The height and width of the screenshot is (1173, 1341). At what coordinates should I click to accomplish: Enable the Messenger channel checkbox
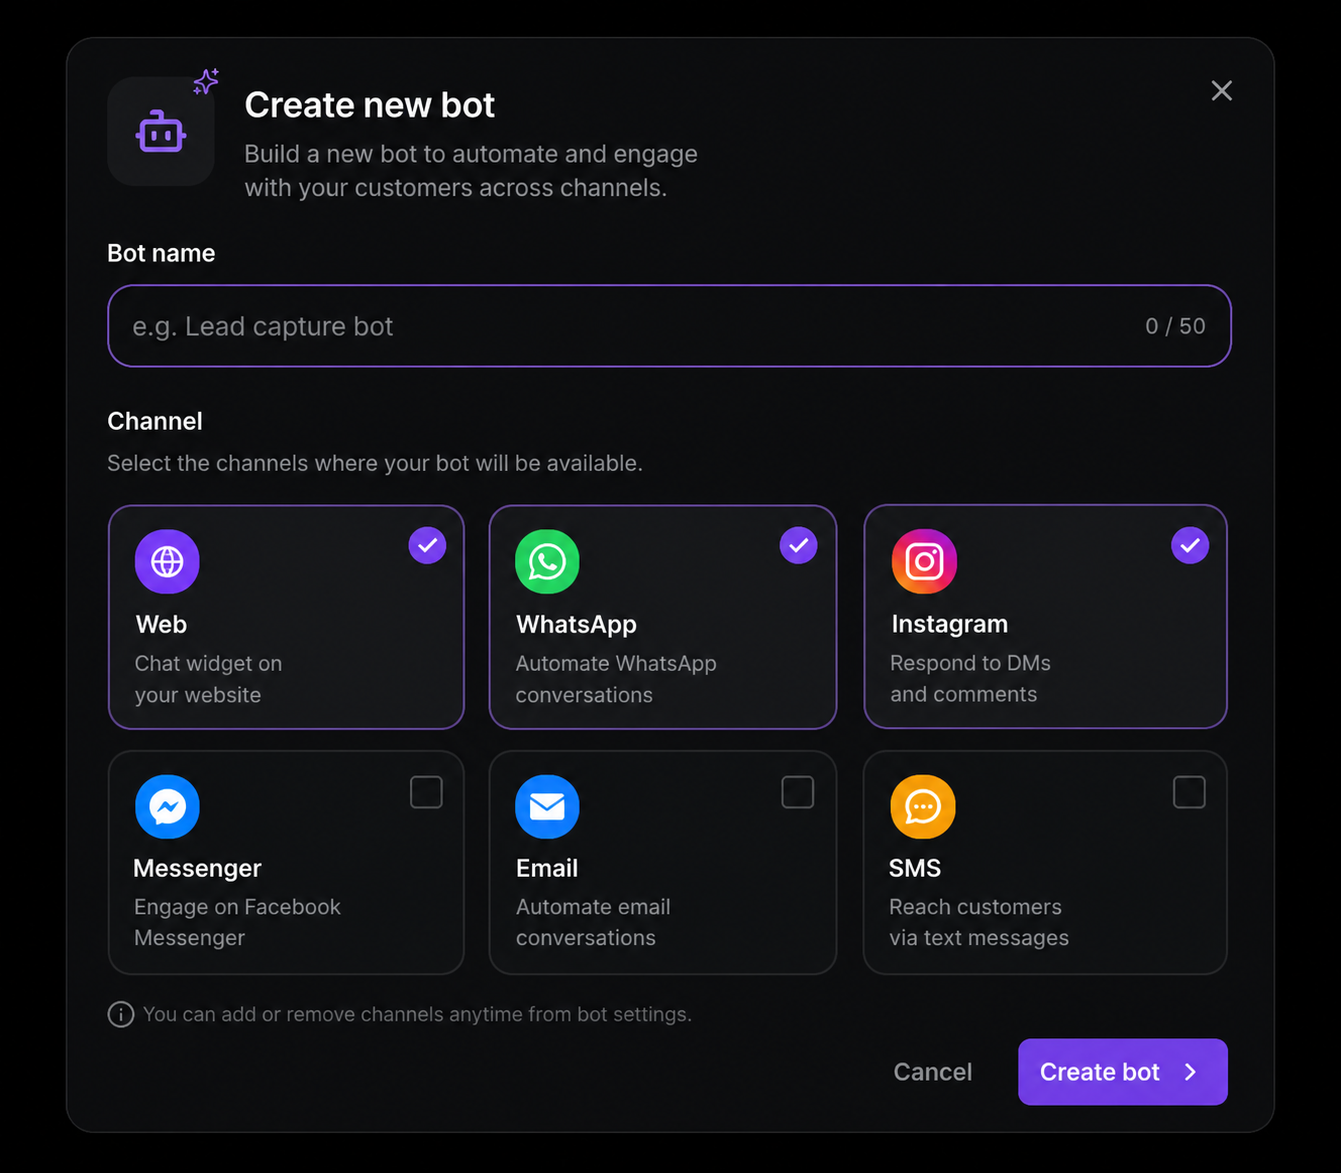pos(426,792)
